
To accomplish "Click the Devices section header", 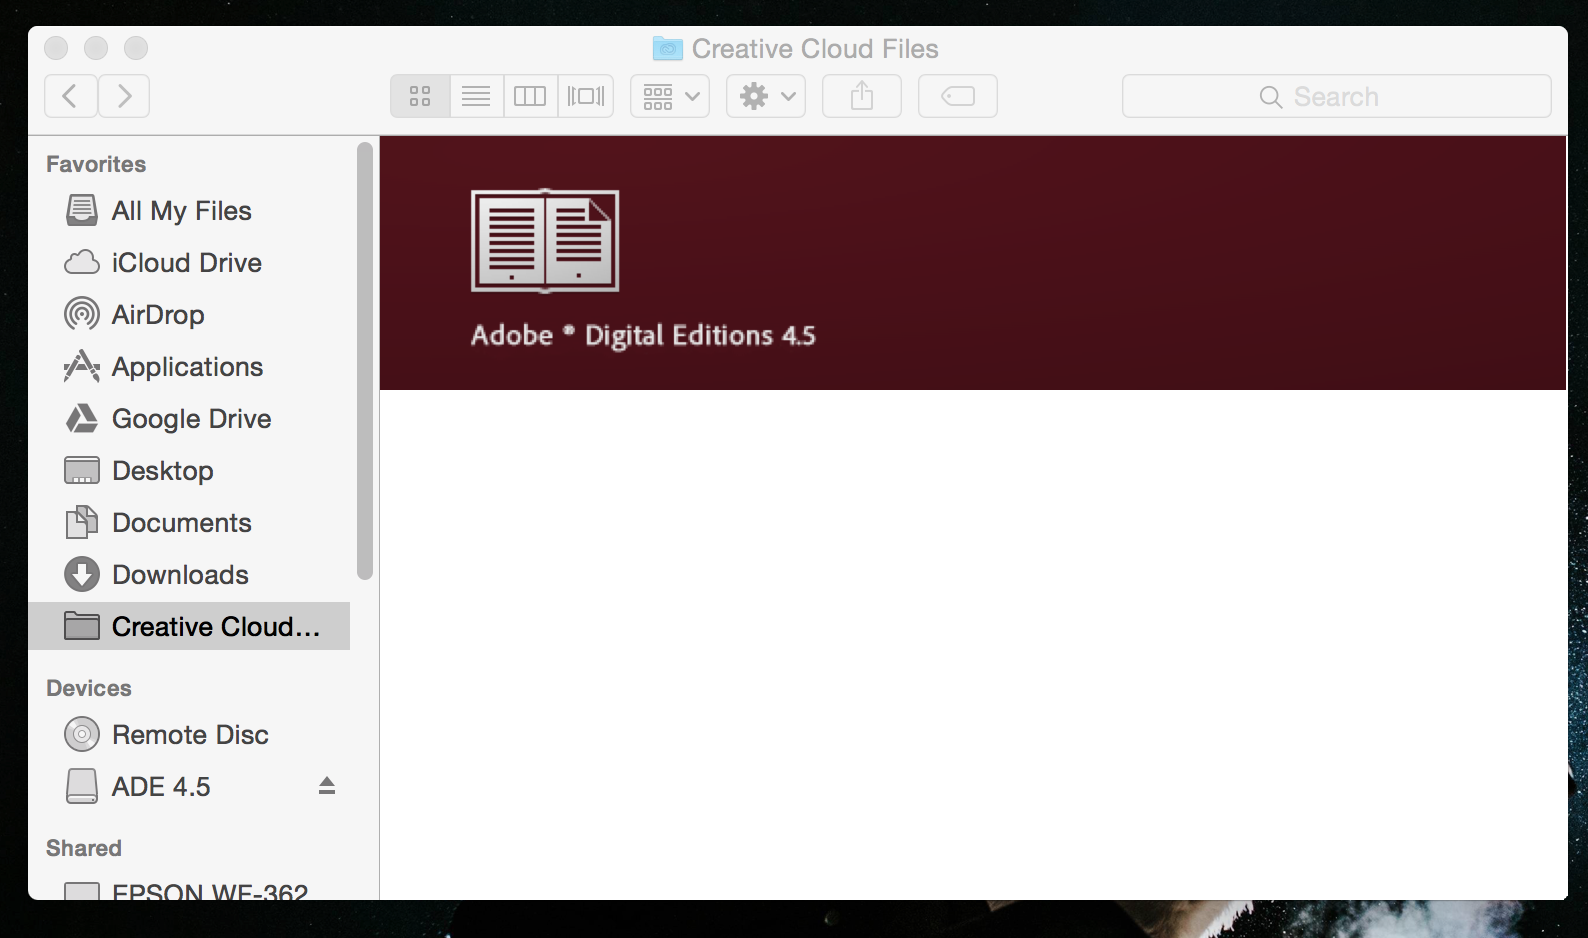I will pyautogui.click(x=89, y=688).
